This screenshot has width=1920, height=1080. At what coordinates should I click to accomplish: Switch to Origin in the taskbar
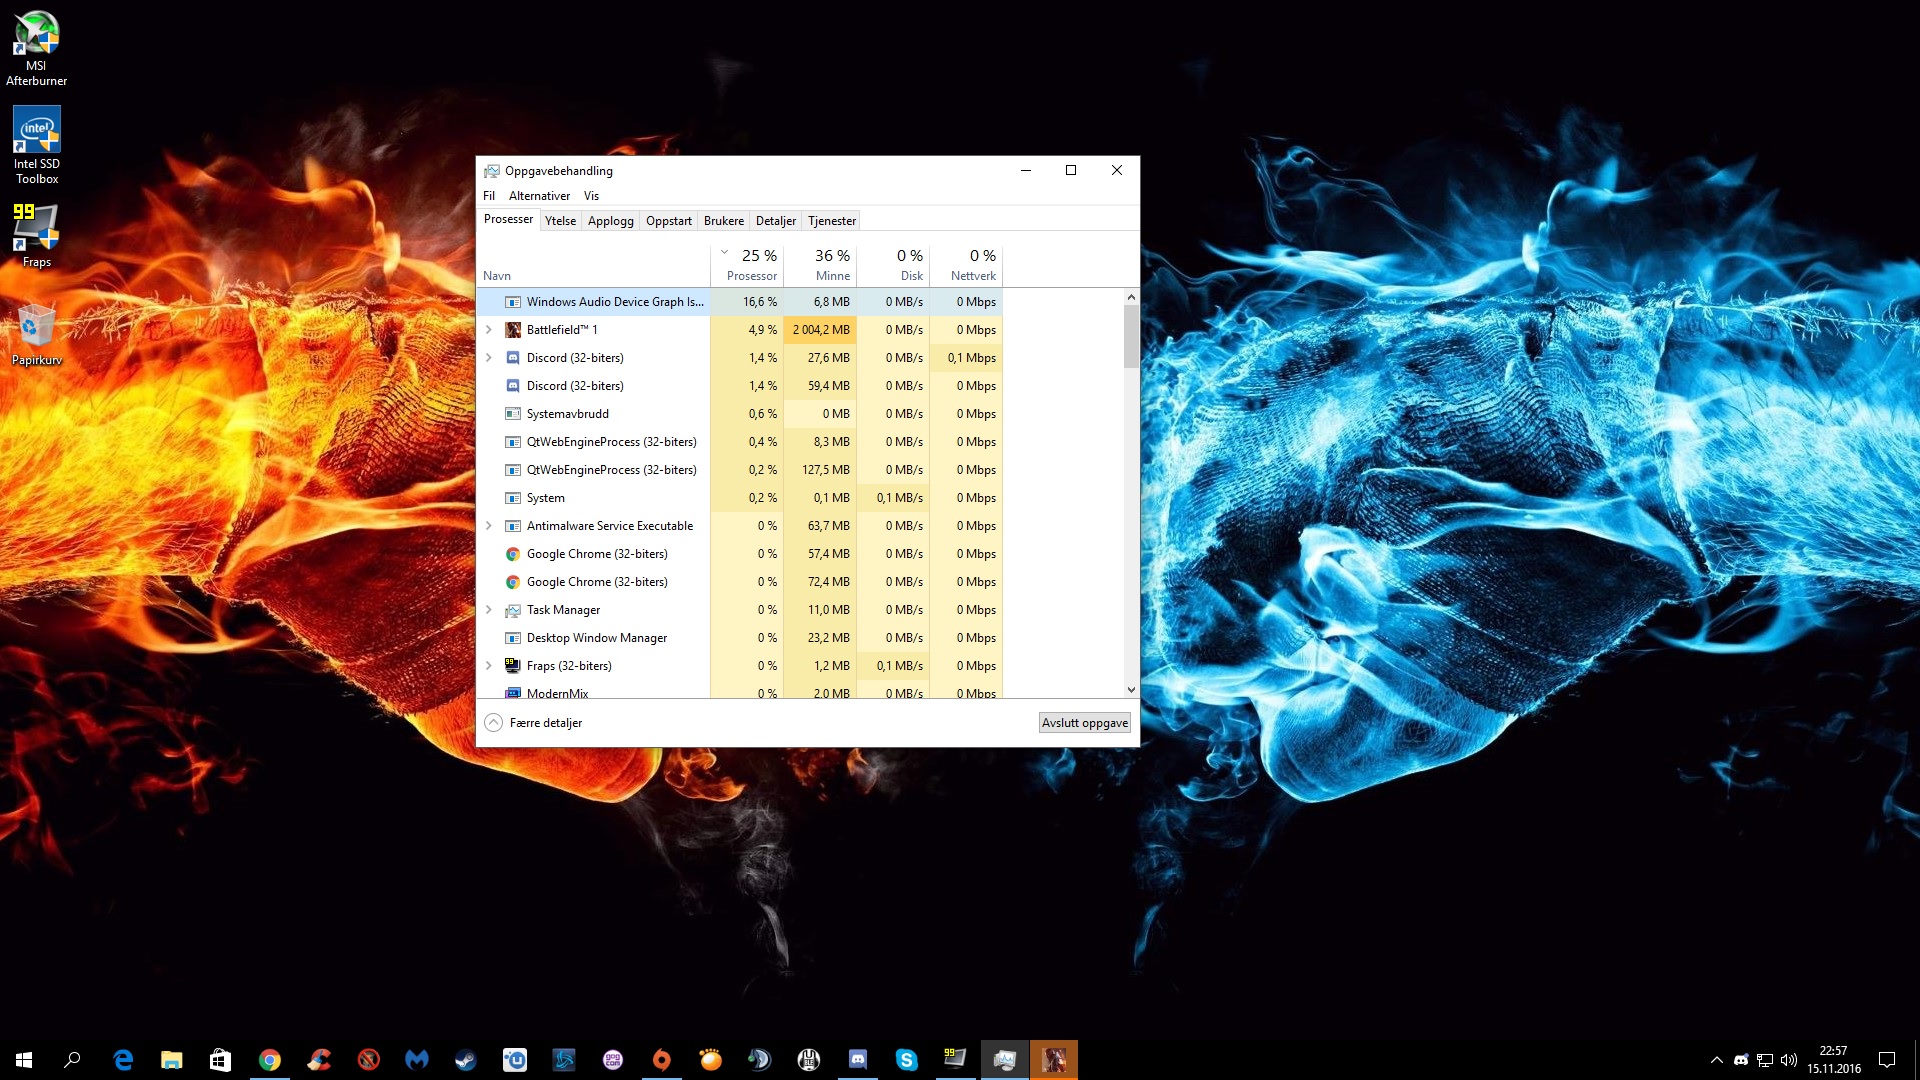click(x=662, y=1060)
